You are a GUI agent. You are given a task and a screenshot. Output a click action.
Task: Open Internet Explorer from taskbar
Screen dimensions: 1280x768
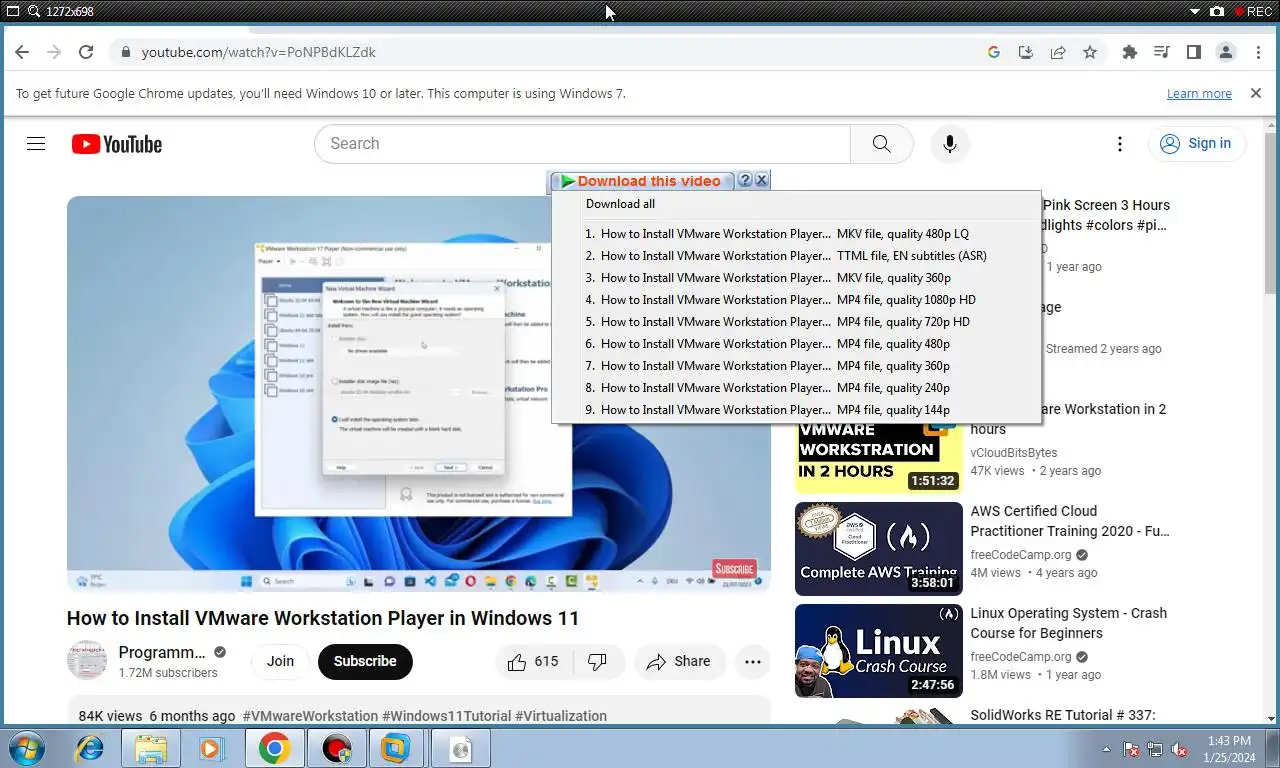(89, 748)
